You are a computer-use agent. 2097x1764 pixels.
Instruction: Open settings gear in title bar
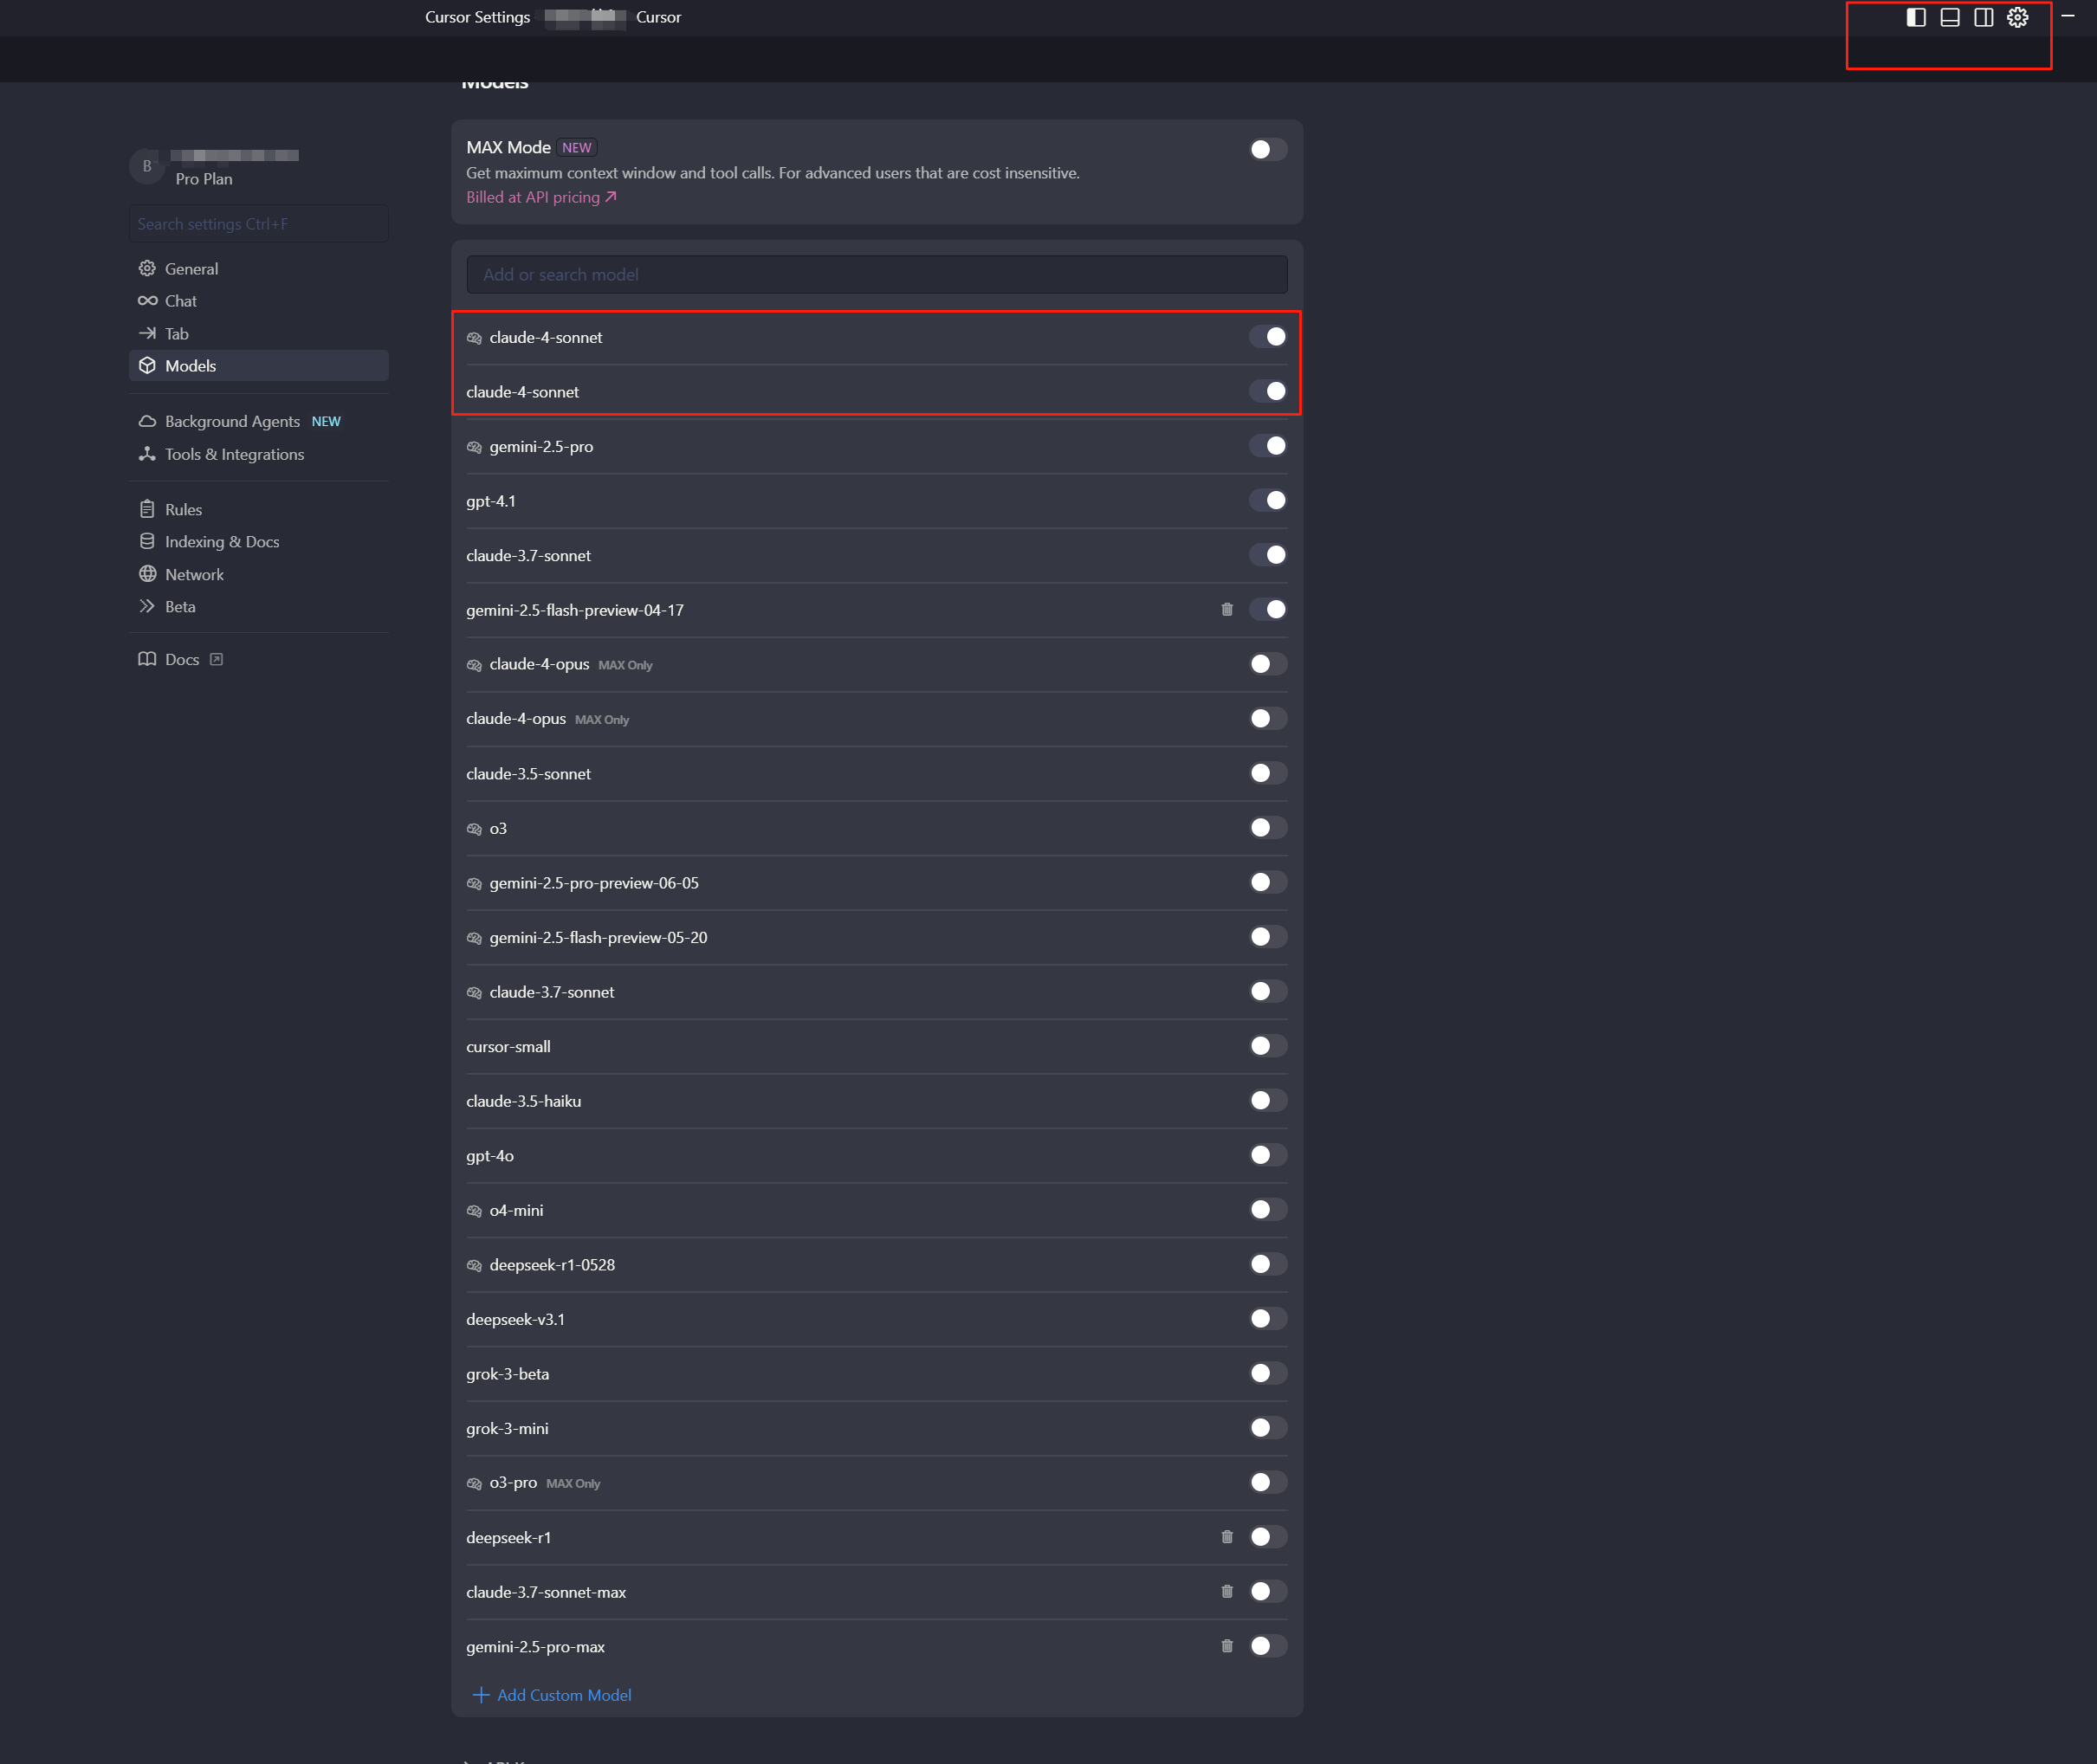(2017, 17)
